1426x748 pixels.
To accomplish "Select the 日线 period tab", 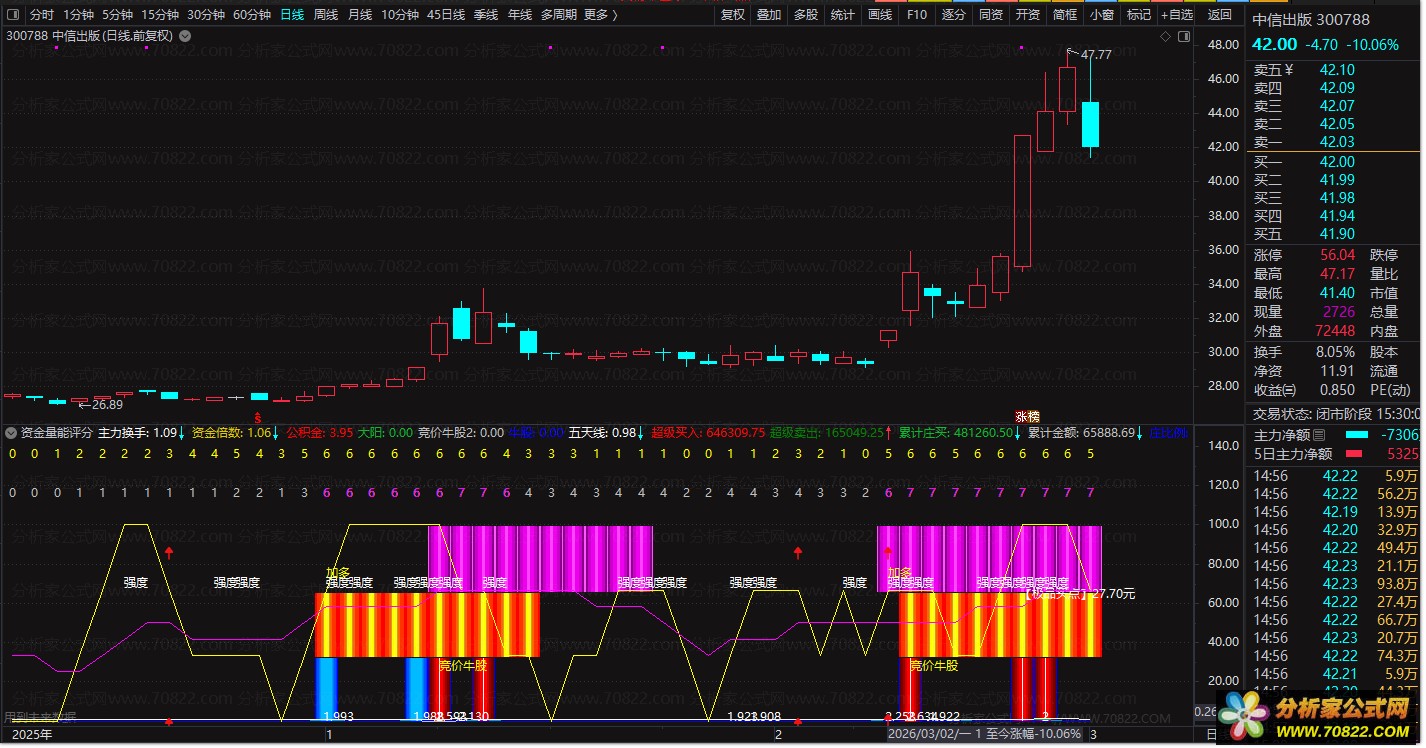I will [292, 15].
